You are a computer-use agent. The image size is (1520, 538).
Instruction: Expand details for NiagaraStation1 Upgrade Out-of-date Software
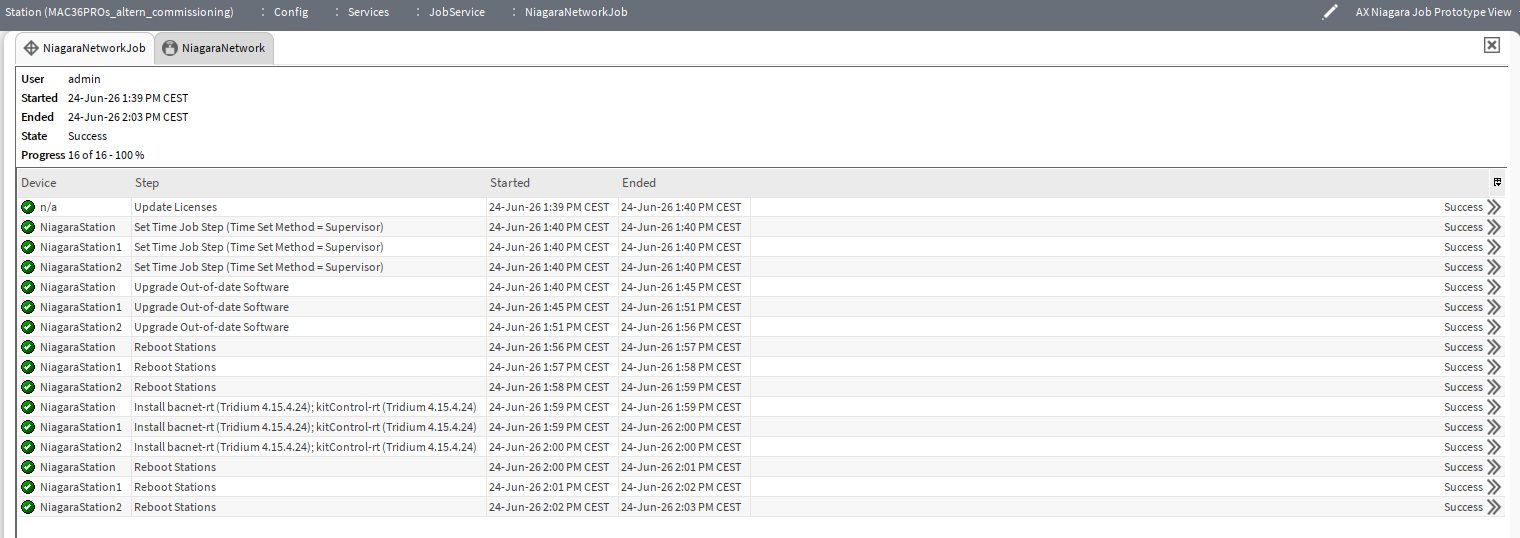click(1494, 307)
